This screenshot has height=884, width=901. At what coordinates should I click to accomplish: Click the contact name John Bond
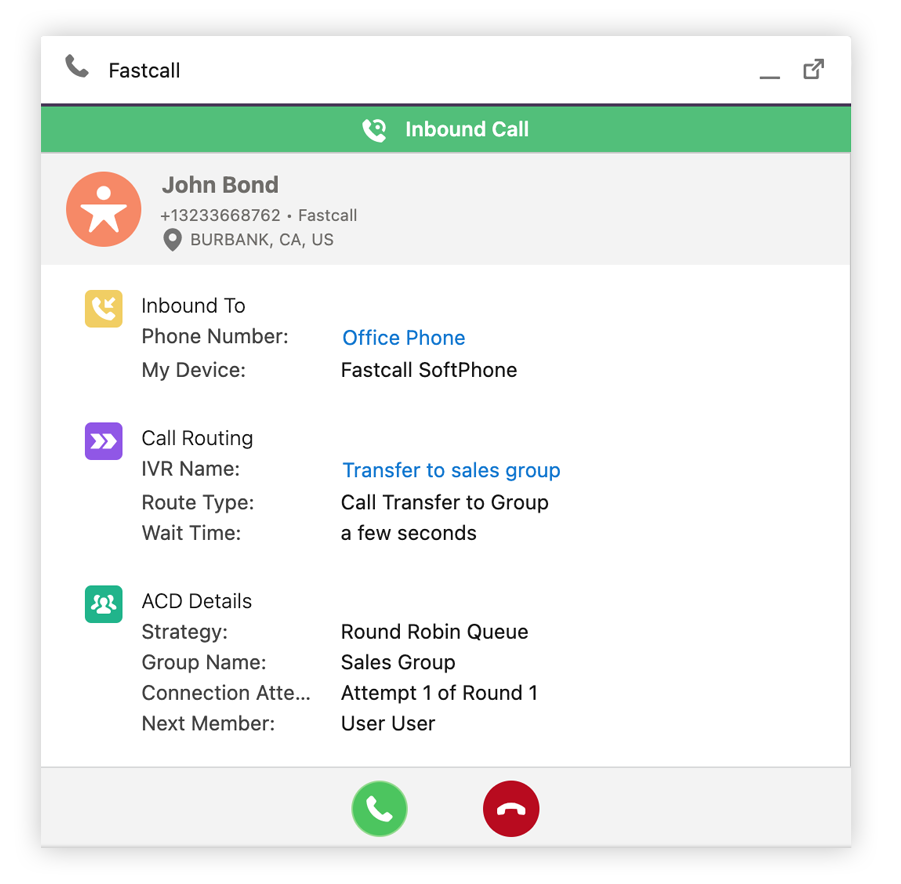[220, 185]
